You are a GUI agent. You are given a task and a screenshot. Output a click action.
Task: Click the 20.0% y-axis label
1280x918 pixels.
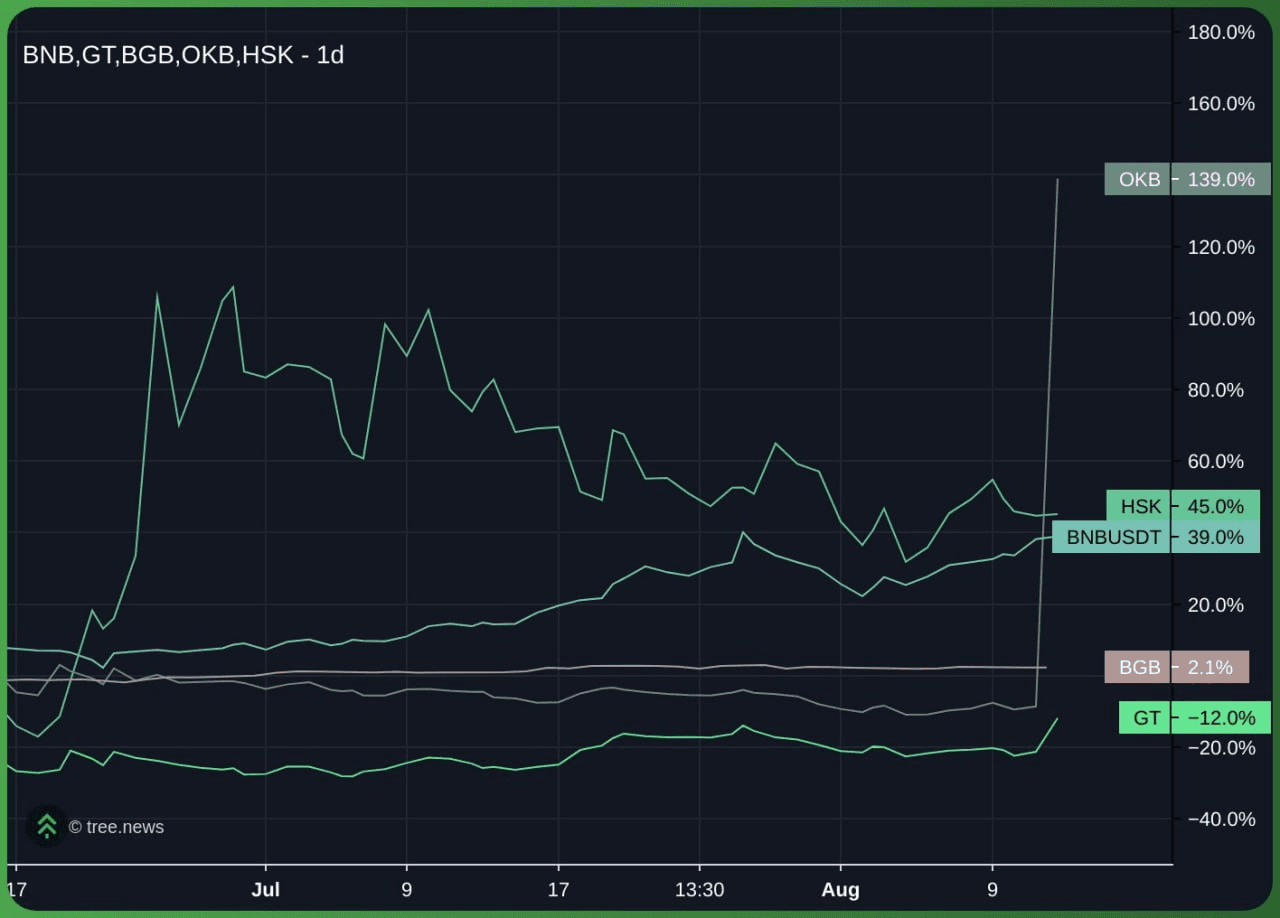[1216, 605]
